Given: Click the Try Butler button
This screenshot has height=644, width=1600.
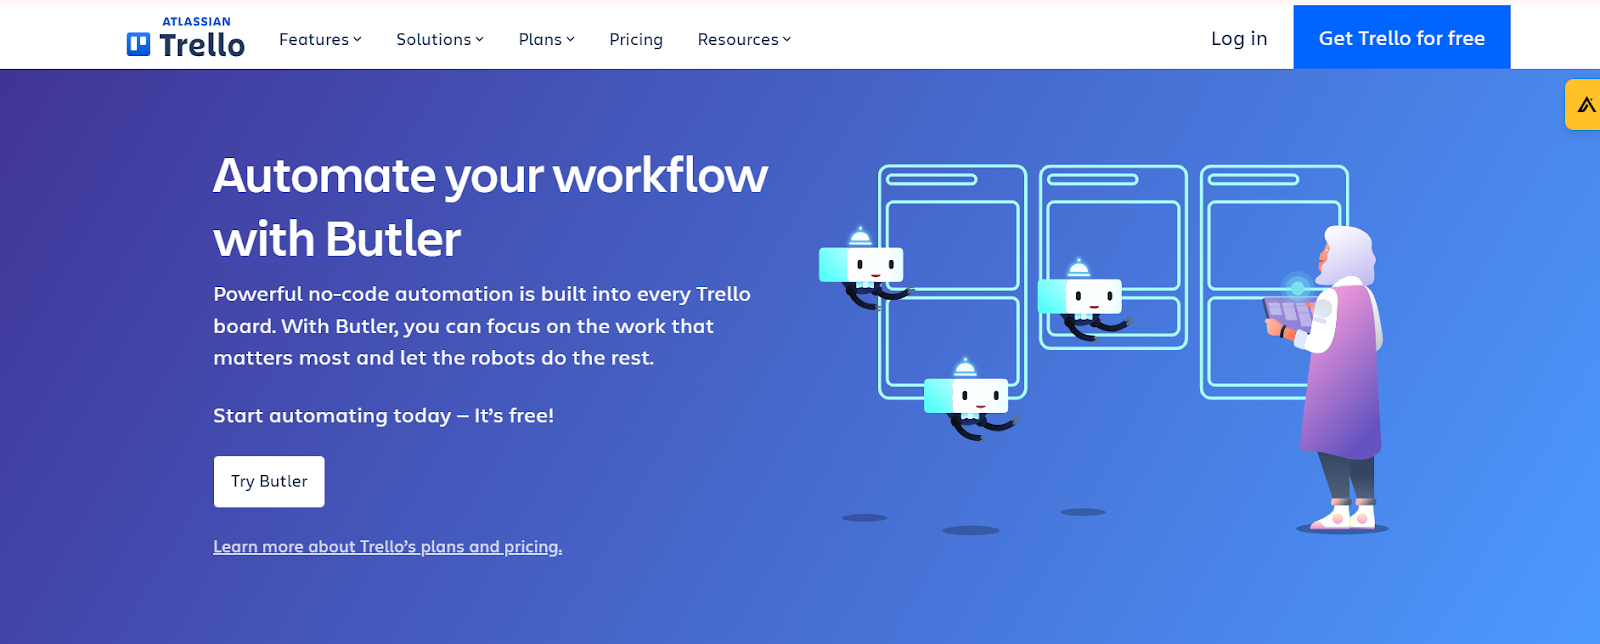Looking at the screenshot, I should [x=269, y=481].
